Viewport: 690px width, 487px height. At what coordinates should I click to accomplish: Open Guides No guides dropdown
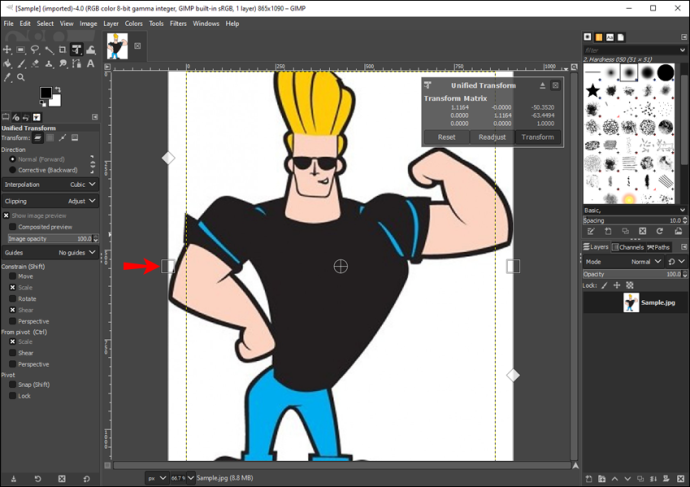[x=50, y=253]
